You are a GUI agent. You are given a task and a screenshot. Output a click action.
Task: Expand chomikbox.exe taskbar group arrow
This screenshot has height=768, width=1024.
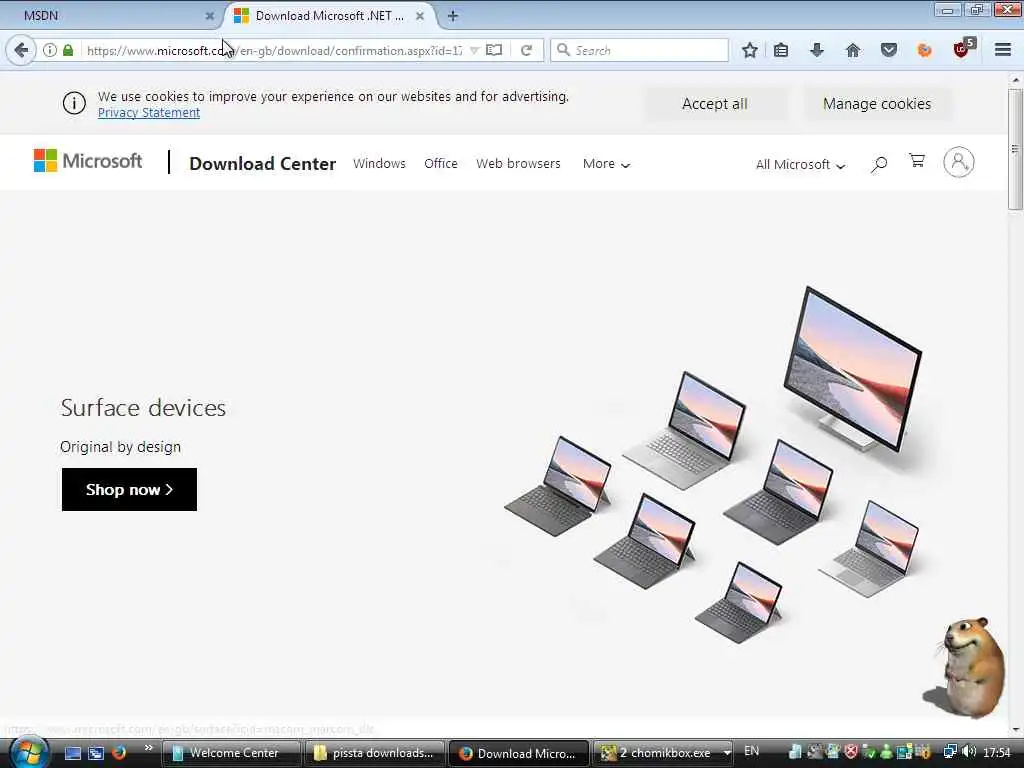coord(727,753)
